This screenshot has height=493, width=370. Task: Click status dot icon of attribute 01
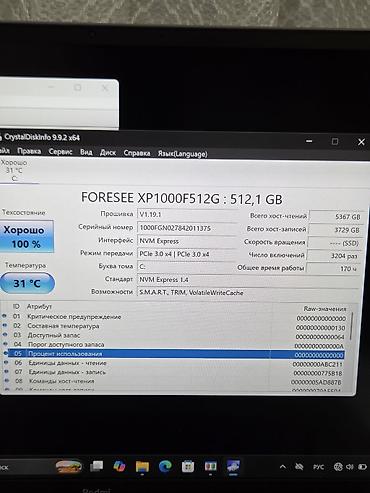[x=4, y=316]
